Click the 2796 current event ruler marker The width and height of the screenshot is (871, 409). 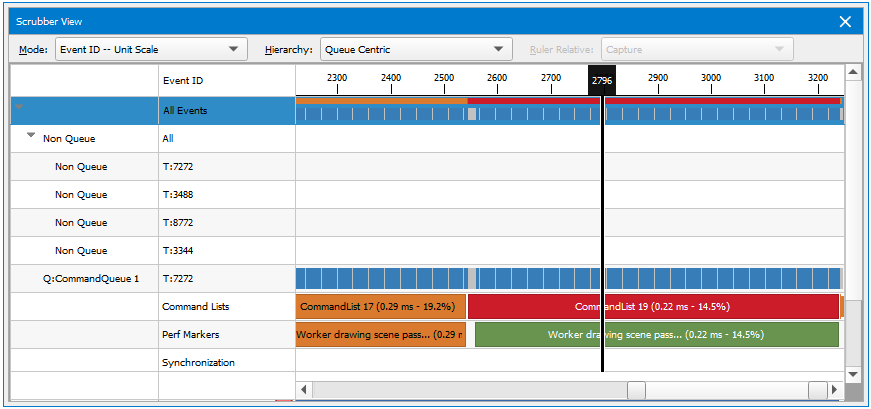click(x=602, y=81)
